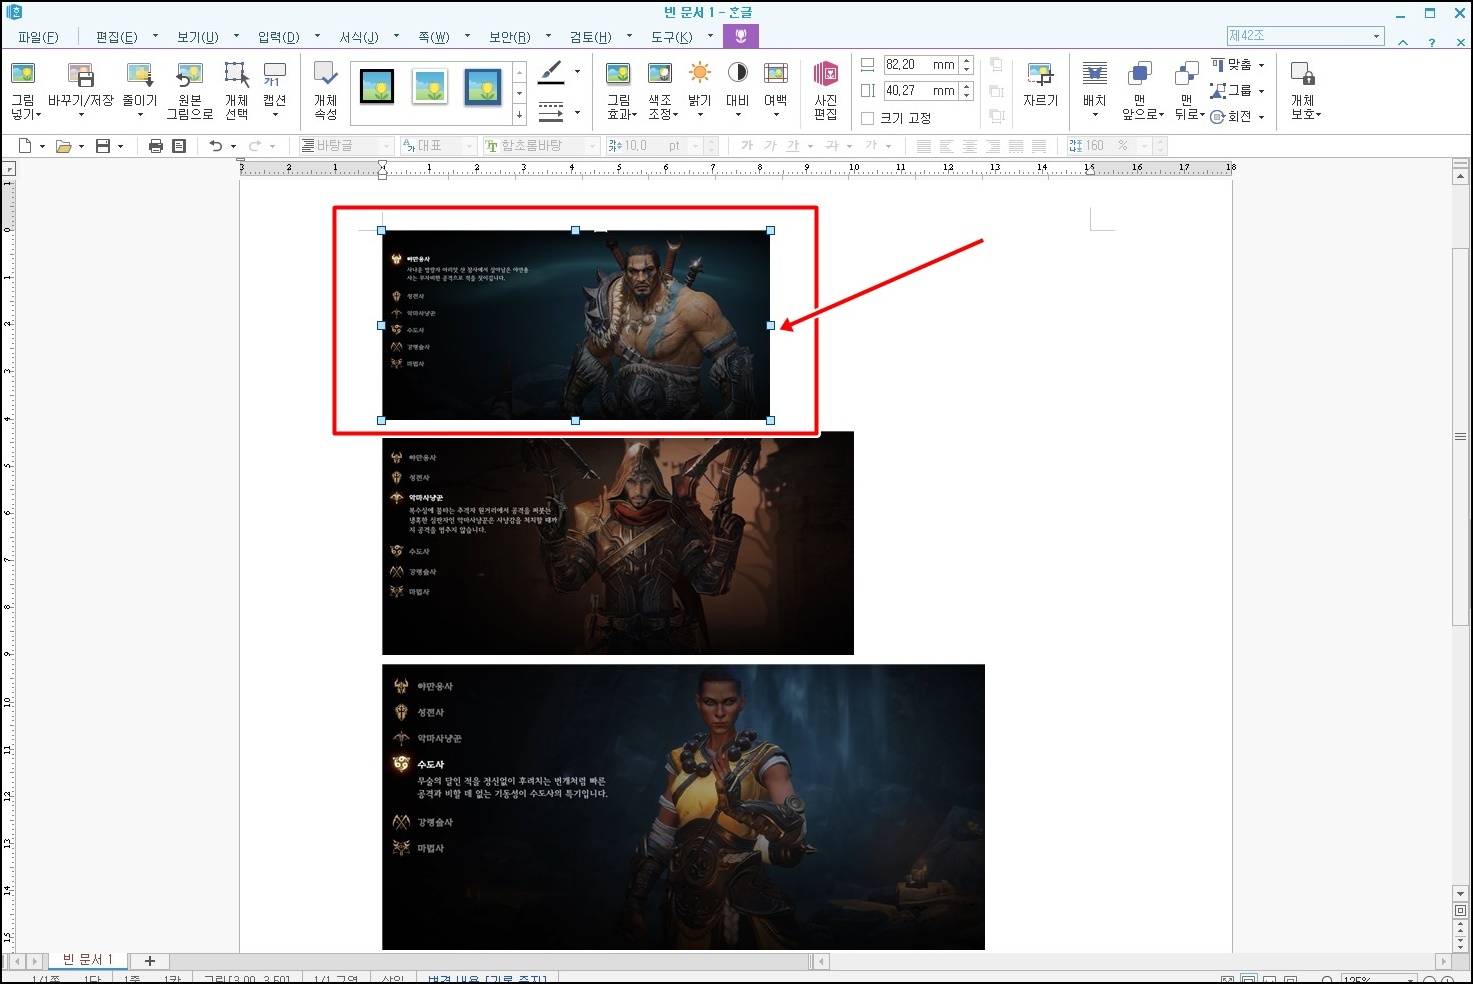
Task: Open the 검토(H) menu
Action: [x=591, y=37]
